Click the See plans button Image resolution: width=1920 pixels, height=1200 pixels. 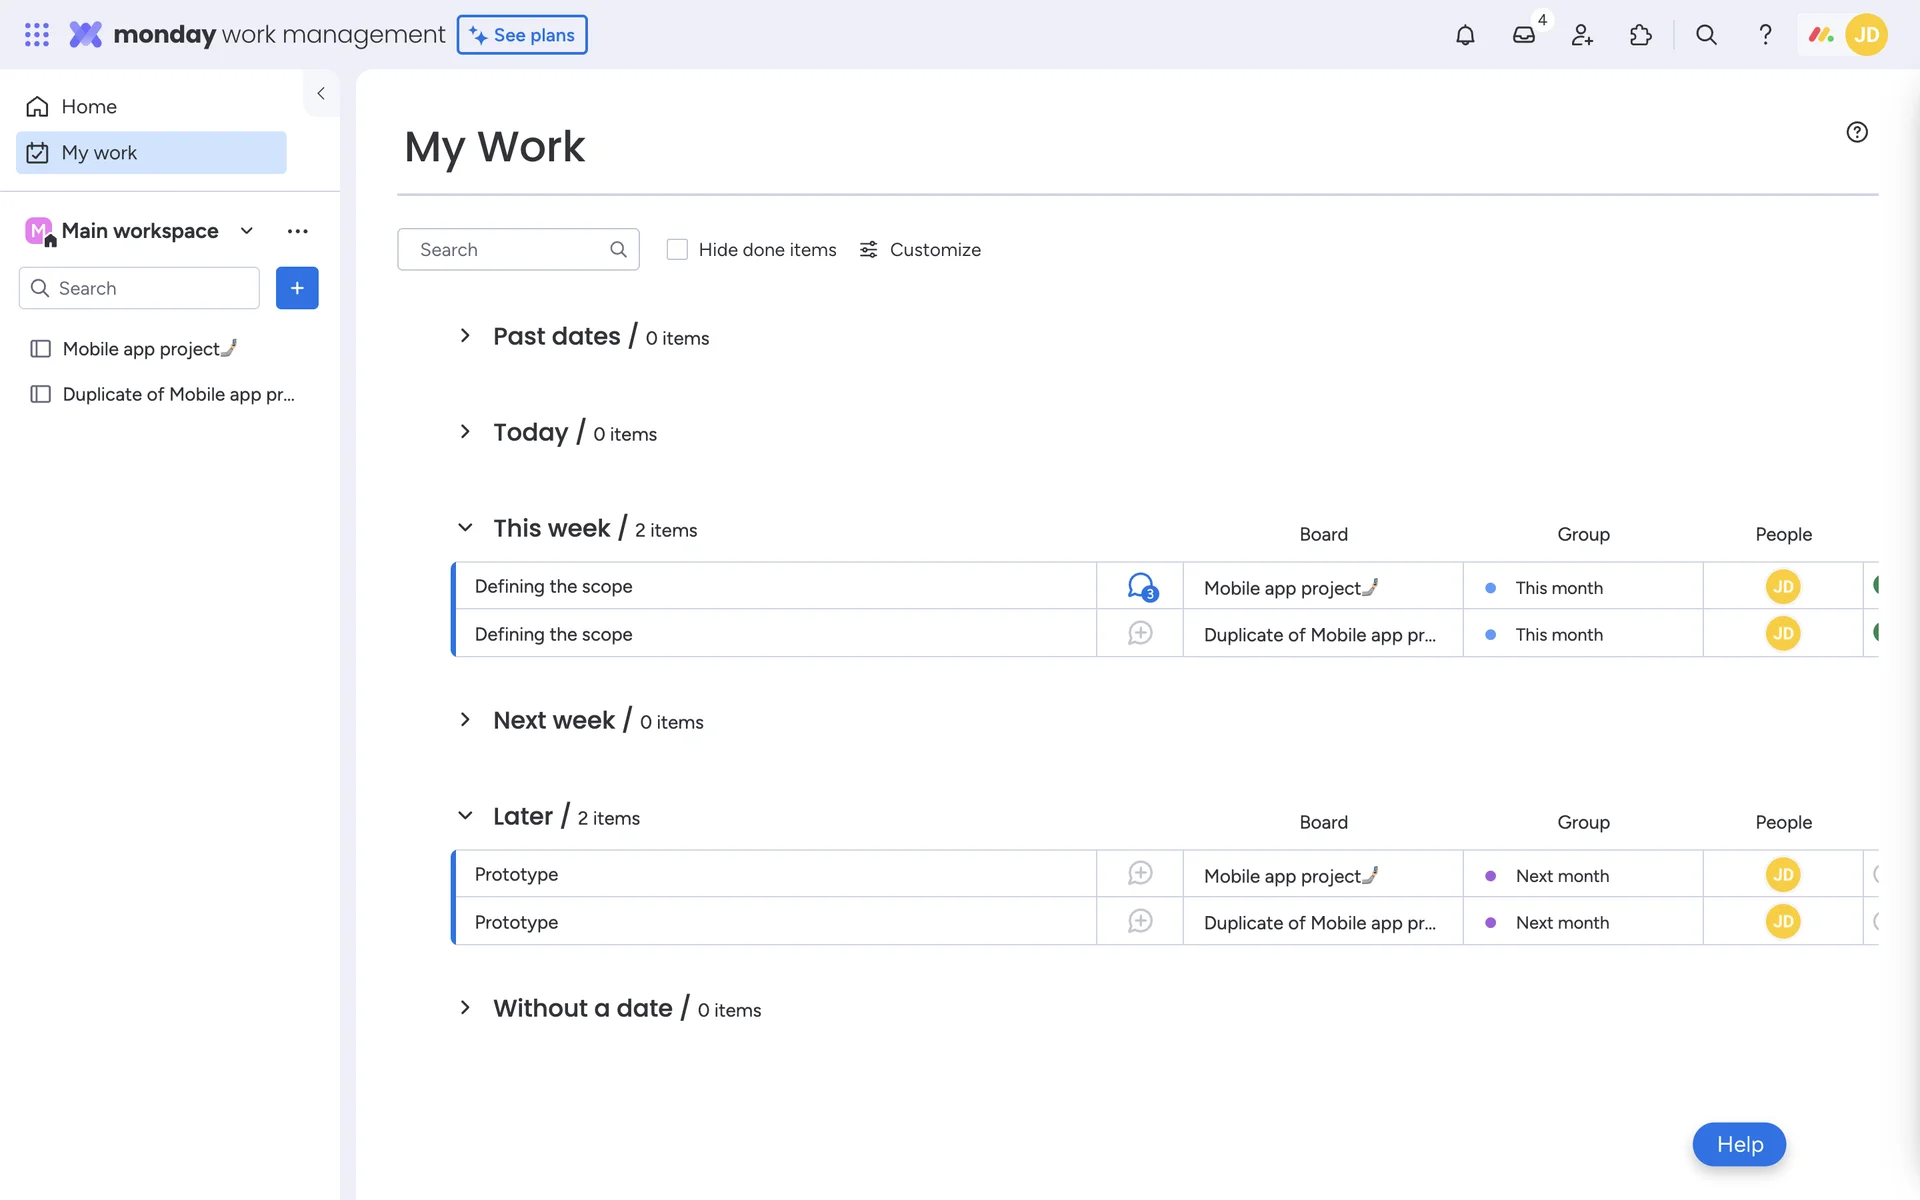(522, 35)
